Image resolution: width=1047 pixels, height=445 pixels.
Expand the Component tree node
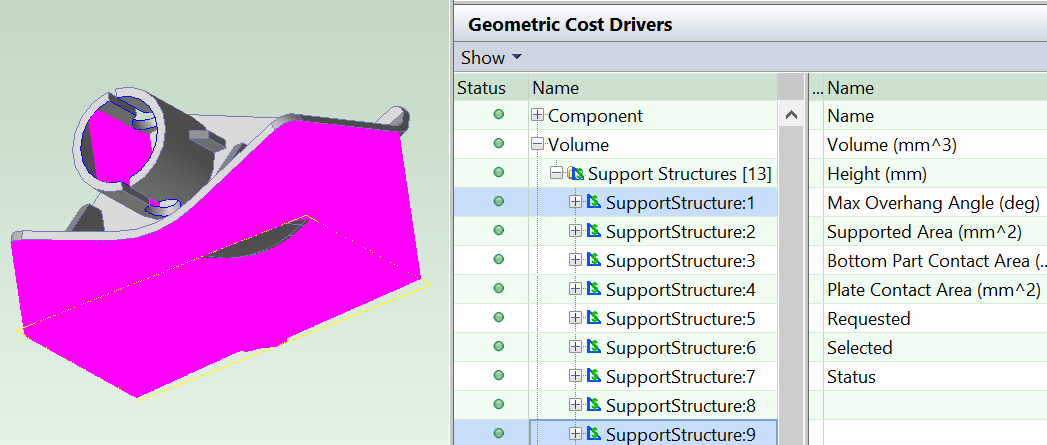[538, 116]
